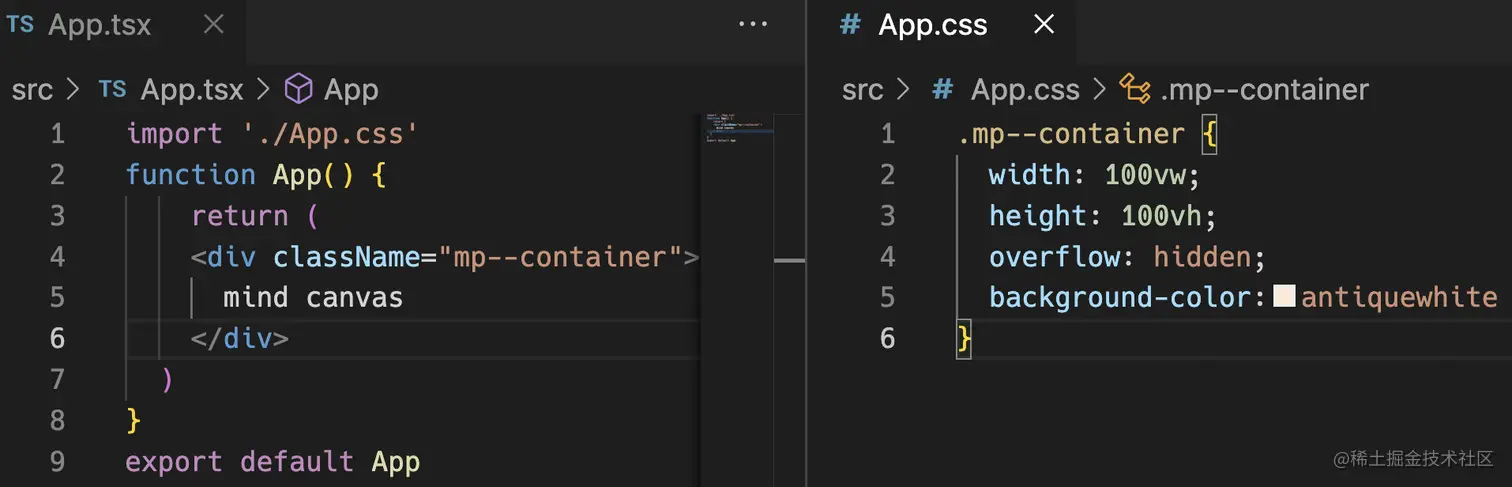Switch to the App.css tab

[x=932, y=25]
